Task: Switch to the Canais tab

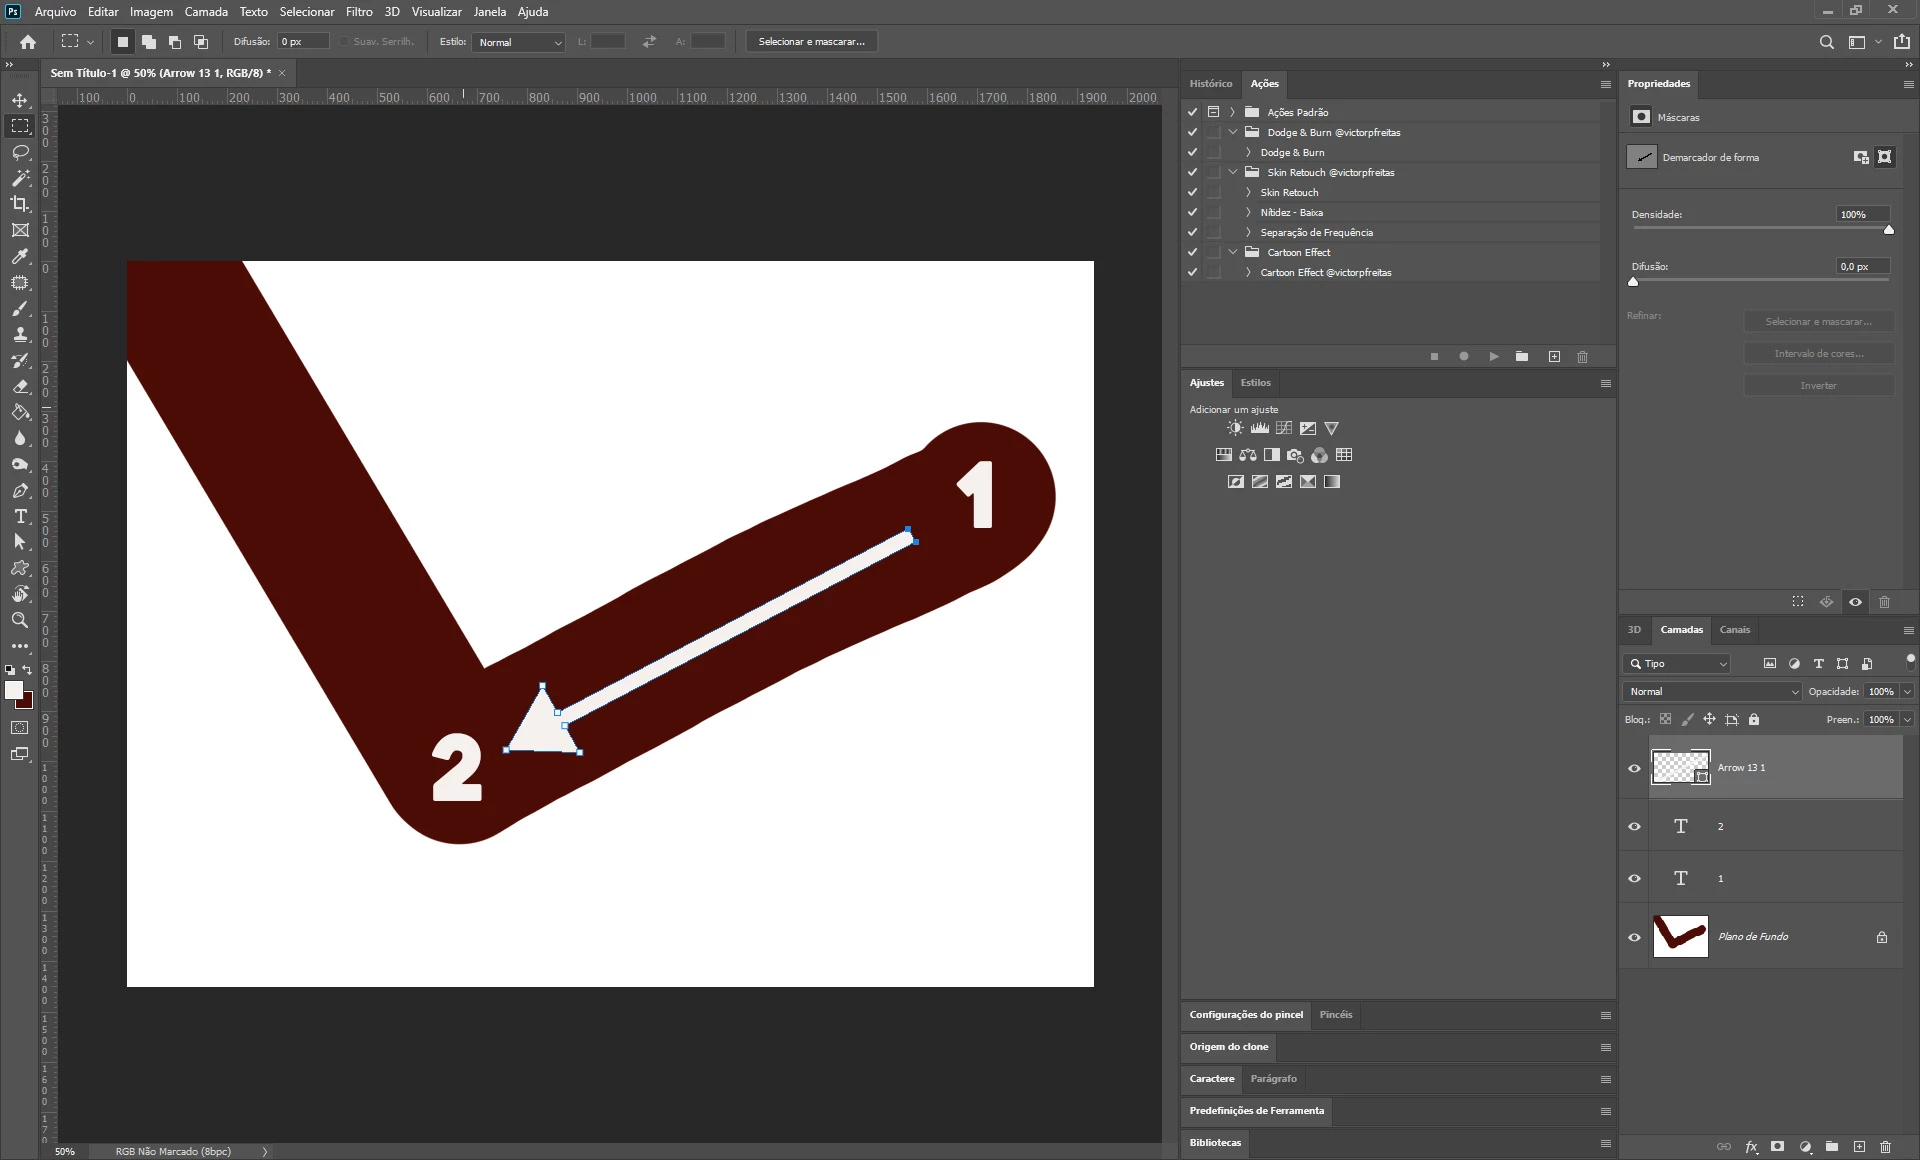Action: point(1734,630)
